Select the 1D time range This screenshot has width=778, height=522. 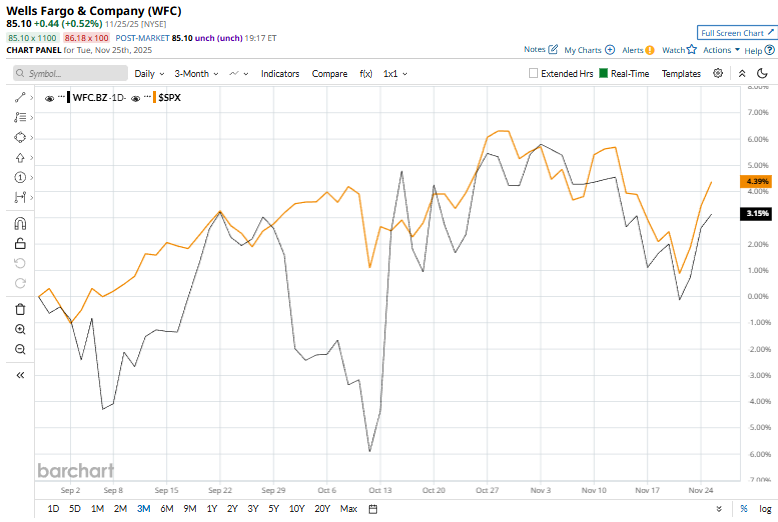pyautogui.click(x=53, y=509)
